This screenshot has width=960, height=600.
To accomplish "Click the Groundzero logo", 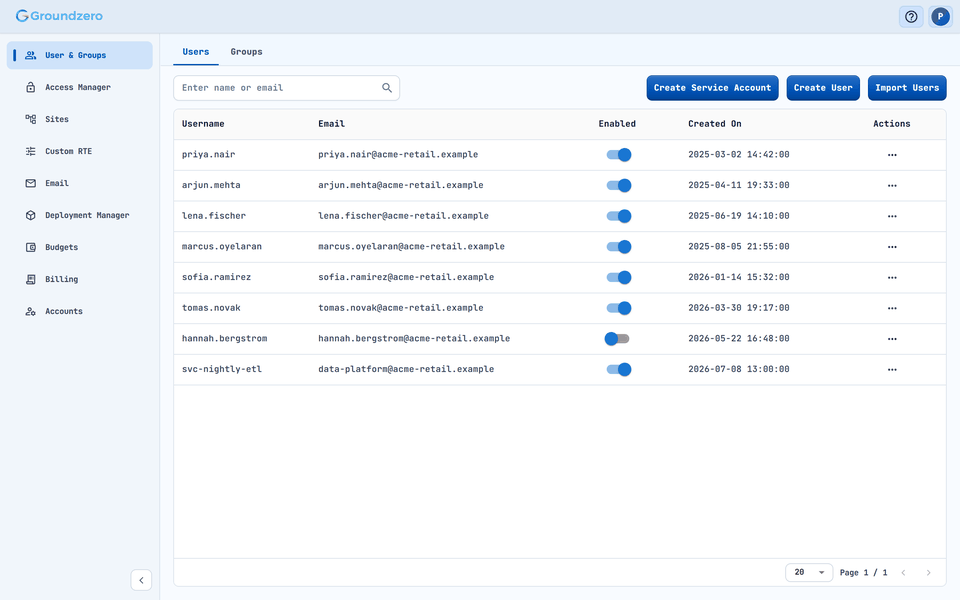I will point(59,16).
